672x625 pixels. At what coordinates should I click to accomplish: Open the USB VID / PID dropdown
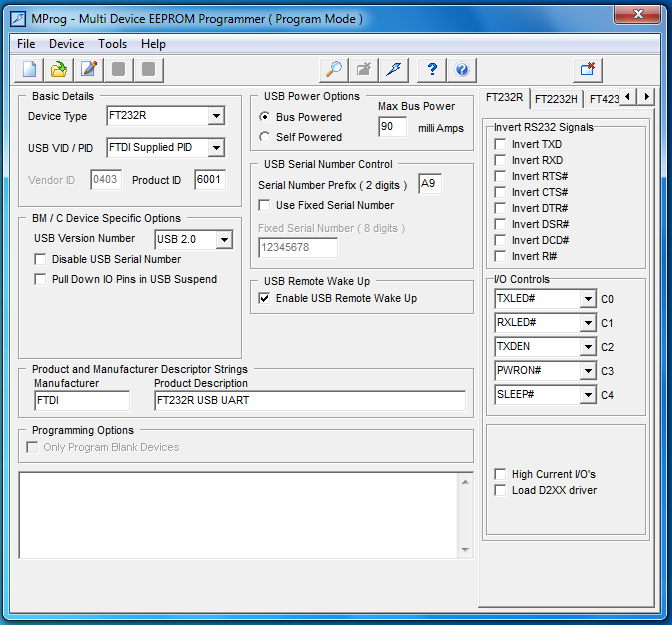tap(216, 148)
